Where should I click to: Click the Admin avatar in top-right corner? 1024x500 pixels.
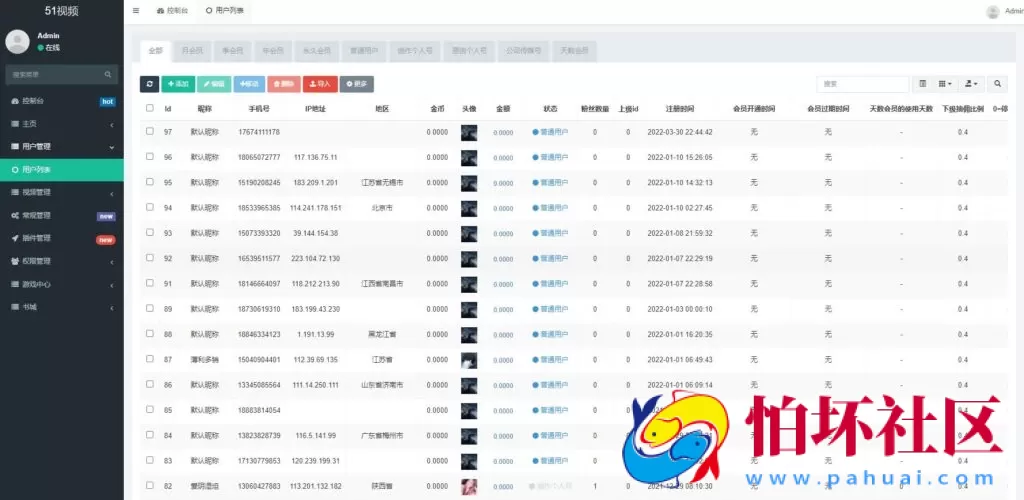tap(993, 11)
